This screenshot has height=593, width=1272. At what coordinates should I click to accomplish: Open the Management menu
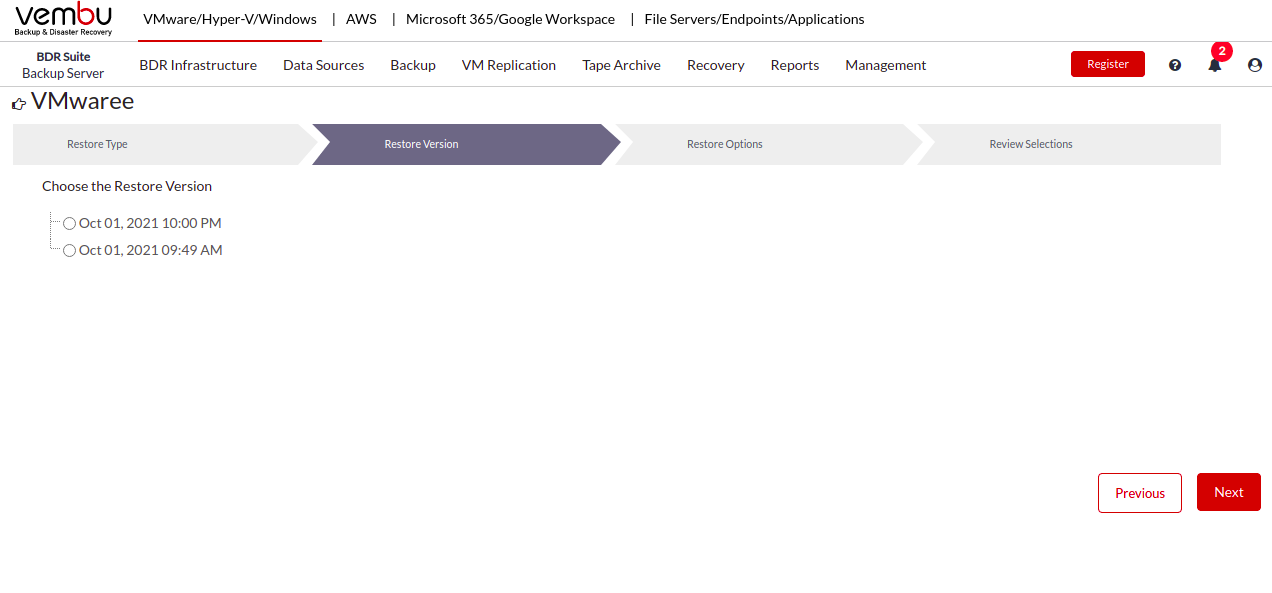click(886, 65)
